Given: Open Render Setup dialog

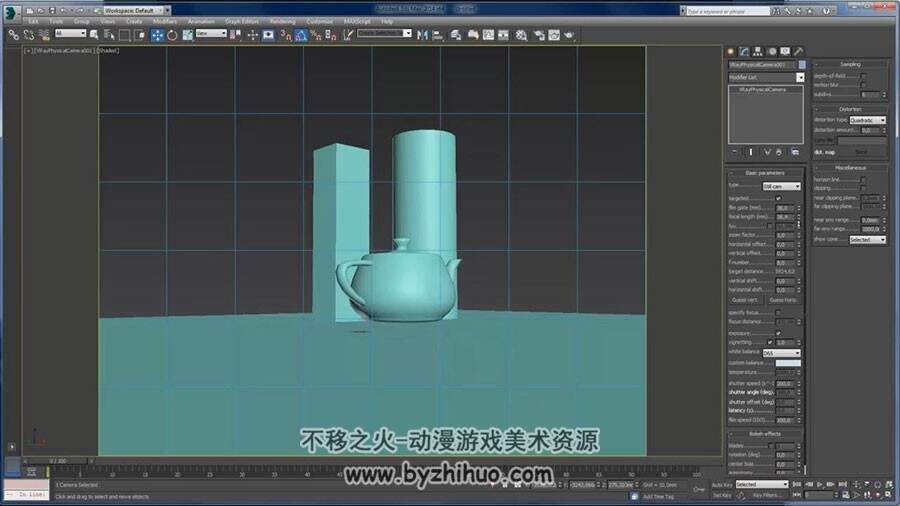Looking at the screenshot, I should (x=539, y=35).
